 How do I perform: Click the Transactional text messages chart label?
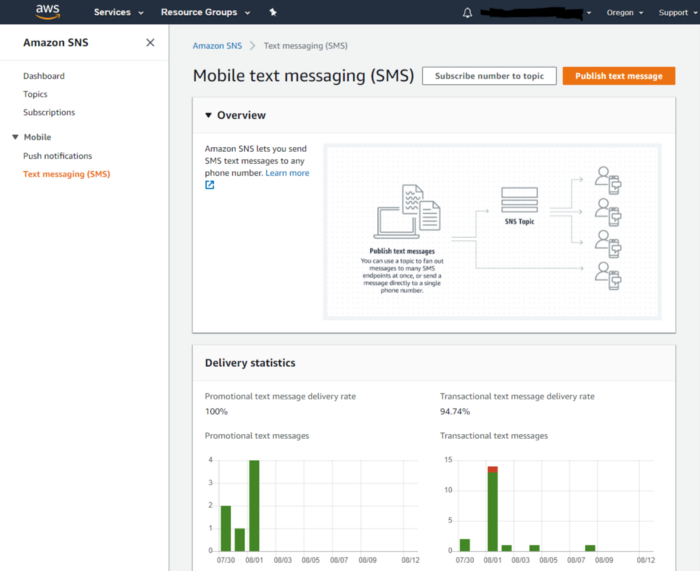coord(494,436)
